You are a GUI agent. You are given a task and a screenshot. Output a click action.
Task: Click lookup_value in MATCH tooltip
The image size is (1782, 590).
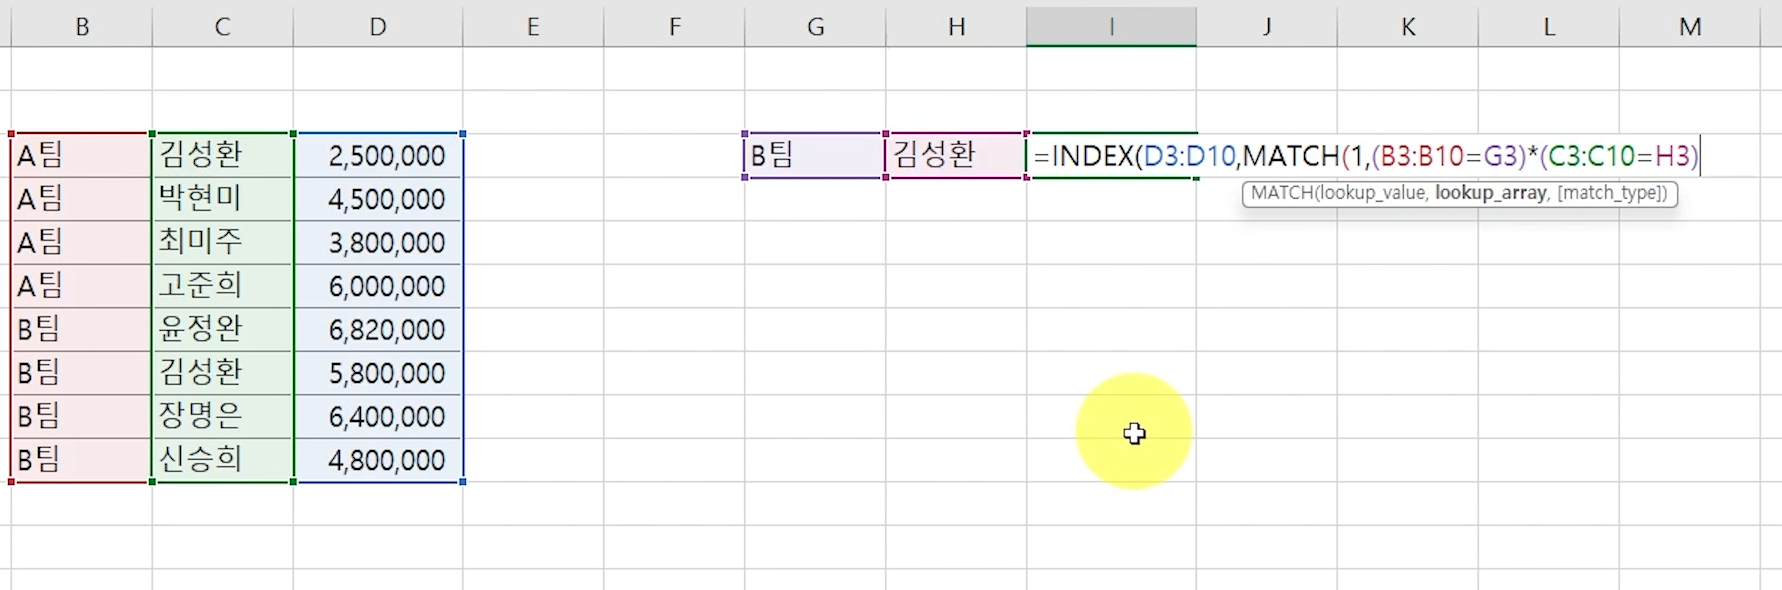click(x=1372, y=193)
